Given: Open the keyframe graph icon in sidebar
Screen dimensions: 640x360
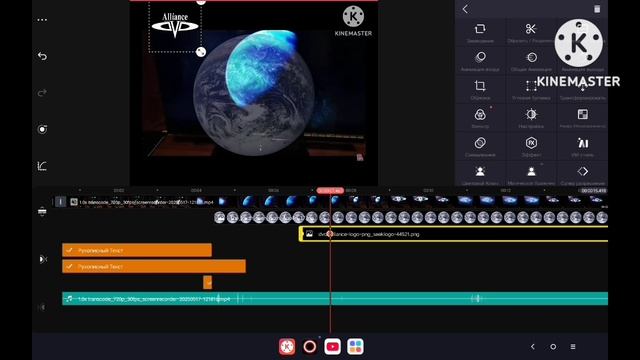Looking at the screenshot, I should coord(42,166).
